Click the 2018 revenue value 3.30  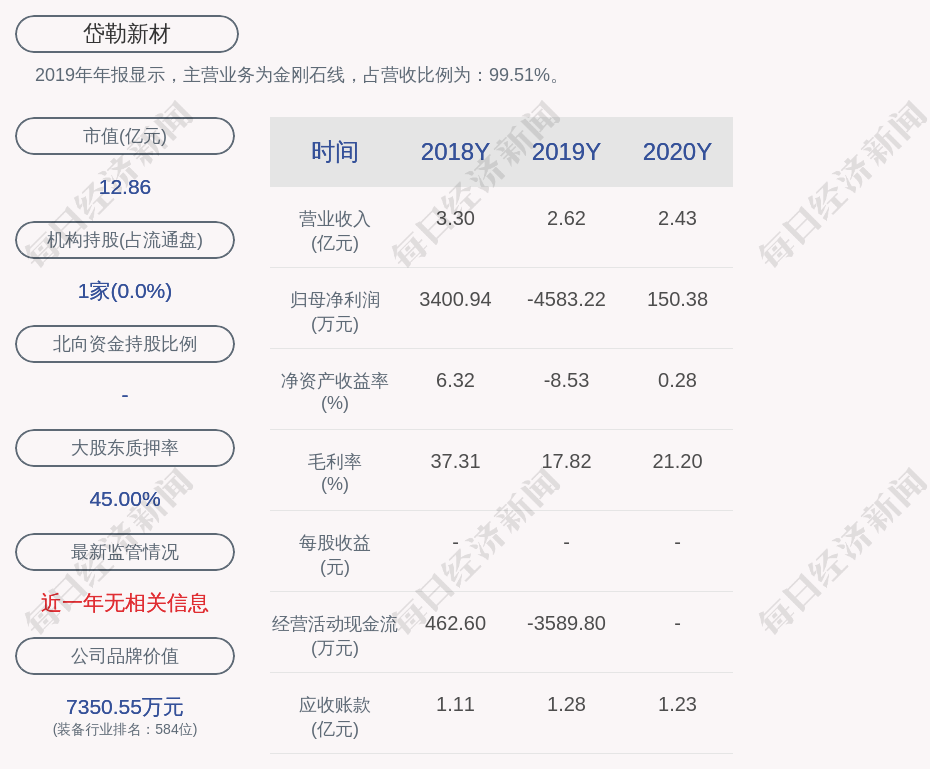click(456, 218)
